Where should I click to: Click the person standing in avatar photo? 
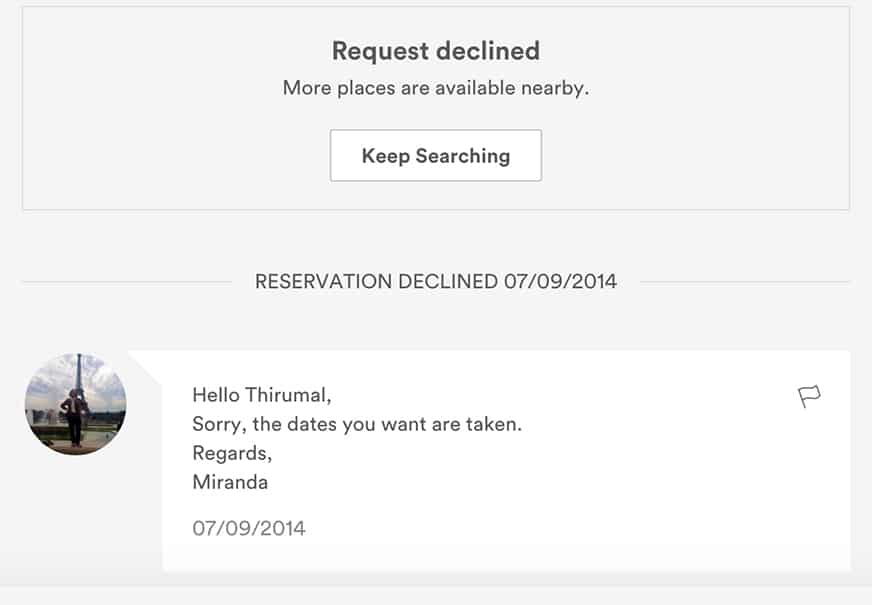[74, 417]
